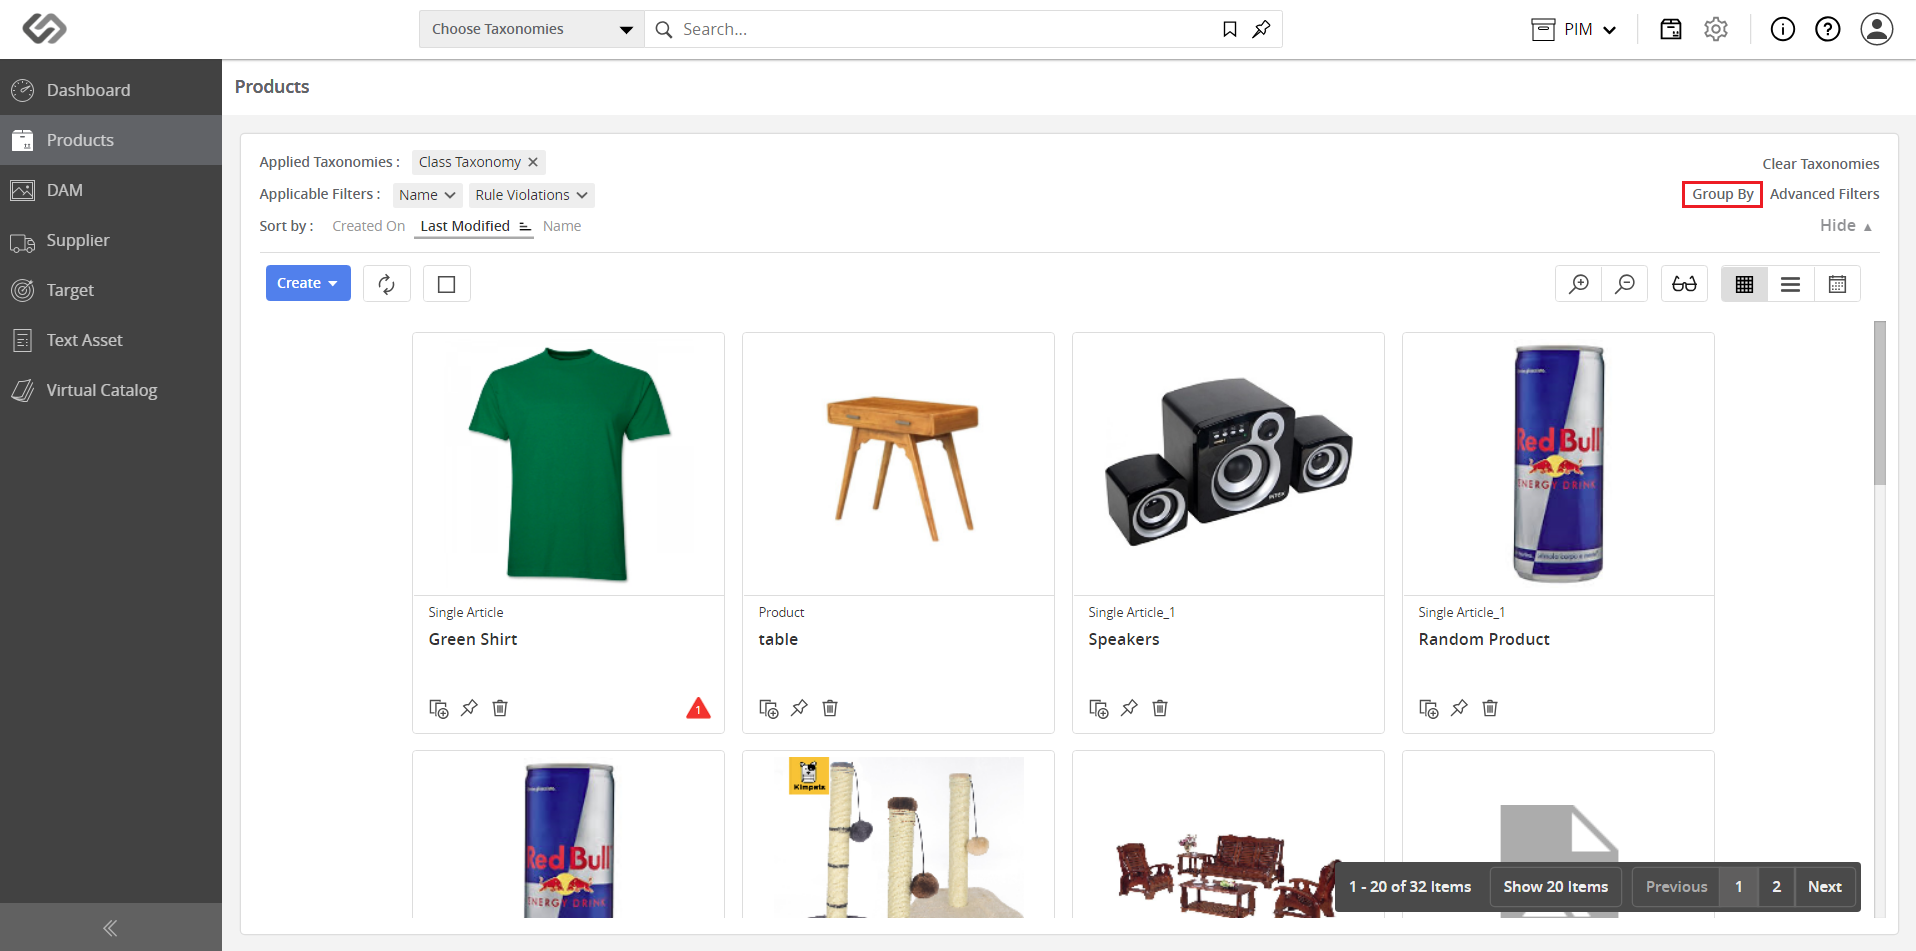The image size is (1916, 951).
Task: Click the info circle icon
Action: coord(1783,29)
